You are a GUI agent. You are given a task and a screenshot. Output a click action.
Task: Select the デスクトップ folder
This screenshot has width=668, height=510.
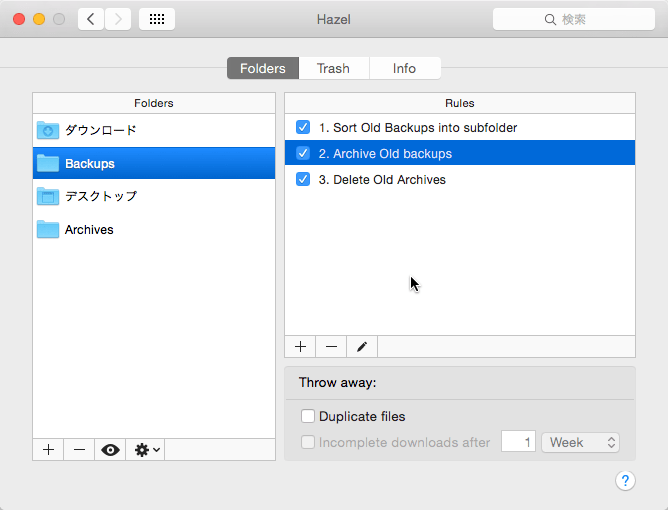100,196
